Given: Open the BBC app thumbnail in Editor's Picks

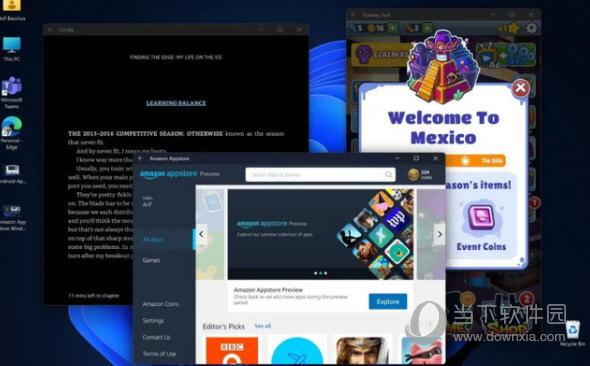Looking at the screenshot, I should 232,351.
